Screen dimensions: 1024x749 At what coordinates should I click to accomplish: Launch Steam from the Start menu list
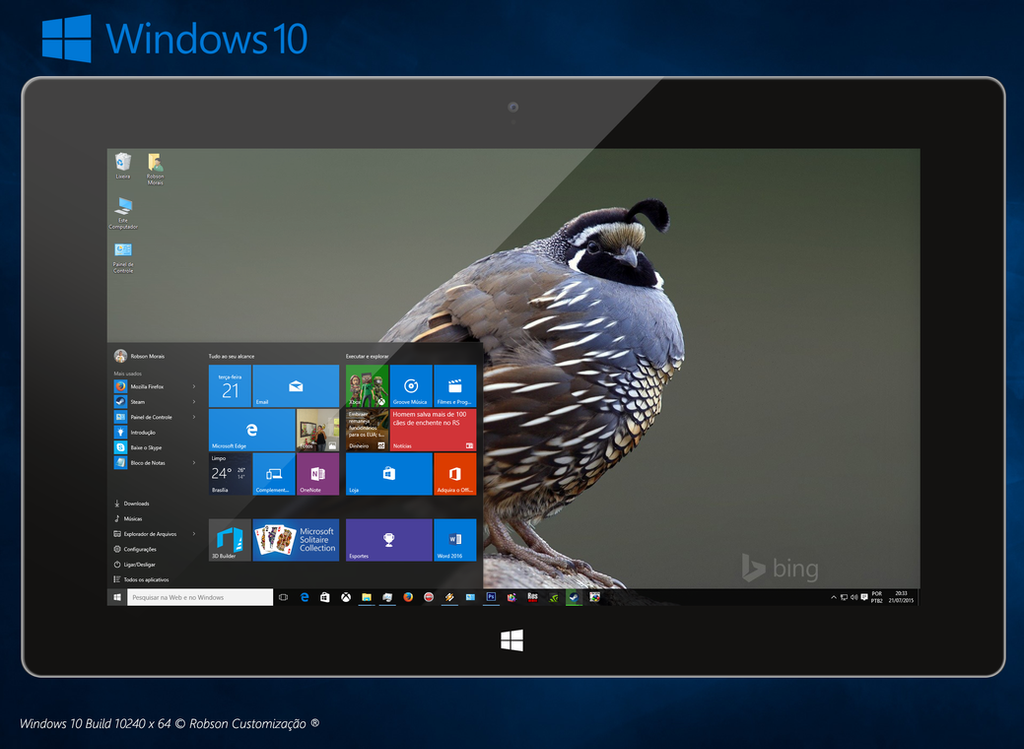tap(130, 402)
